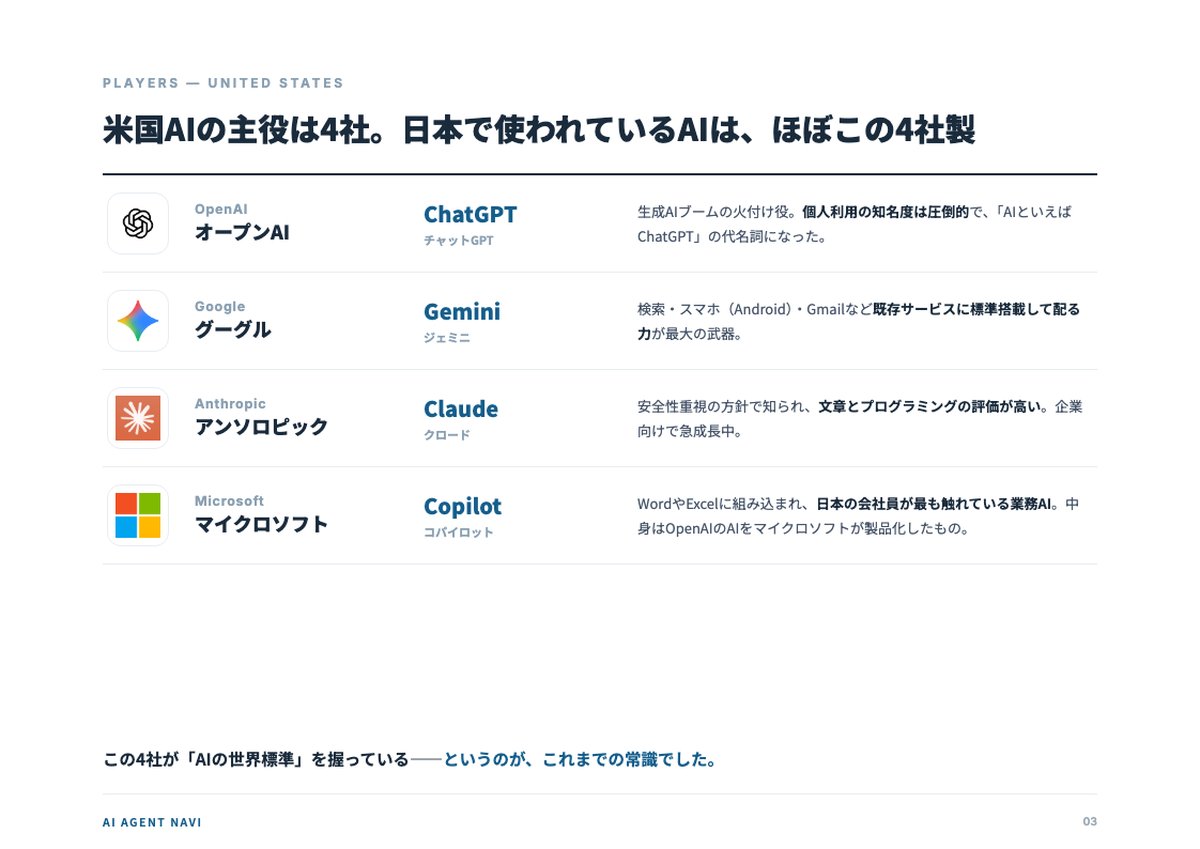Screen dimensions: 1200x849
Task: Click the Gemini product name
Action: [462, 312]
